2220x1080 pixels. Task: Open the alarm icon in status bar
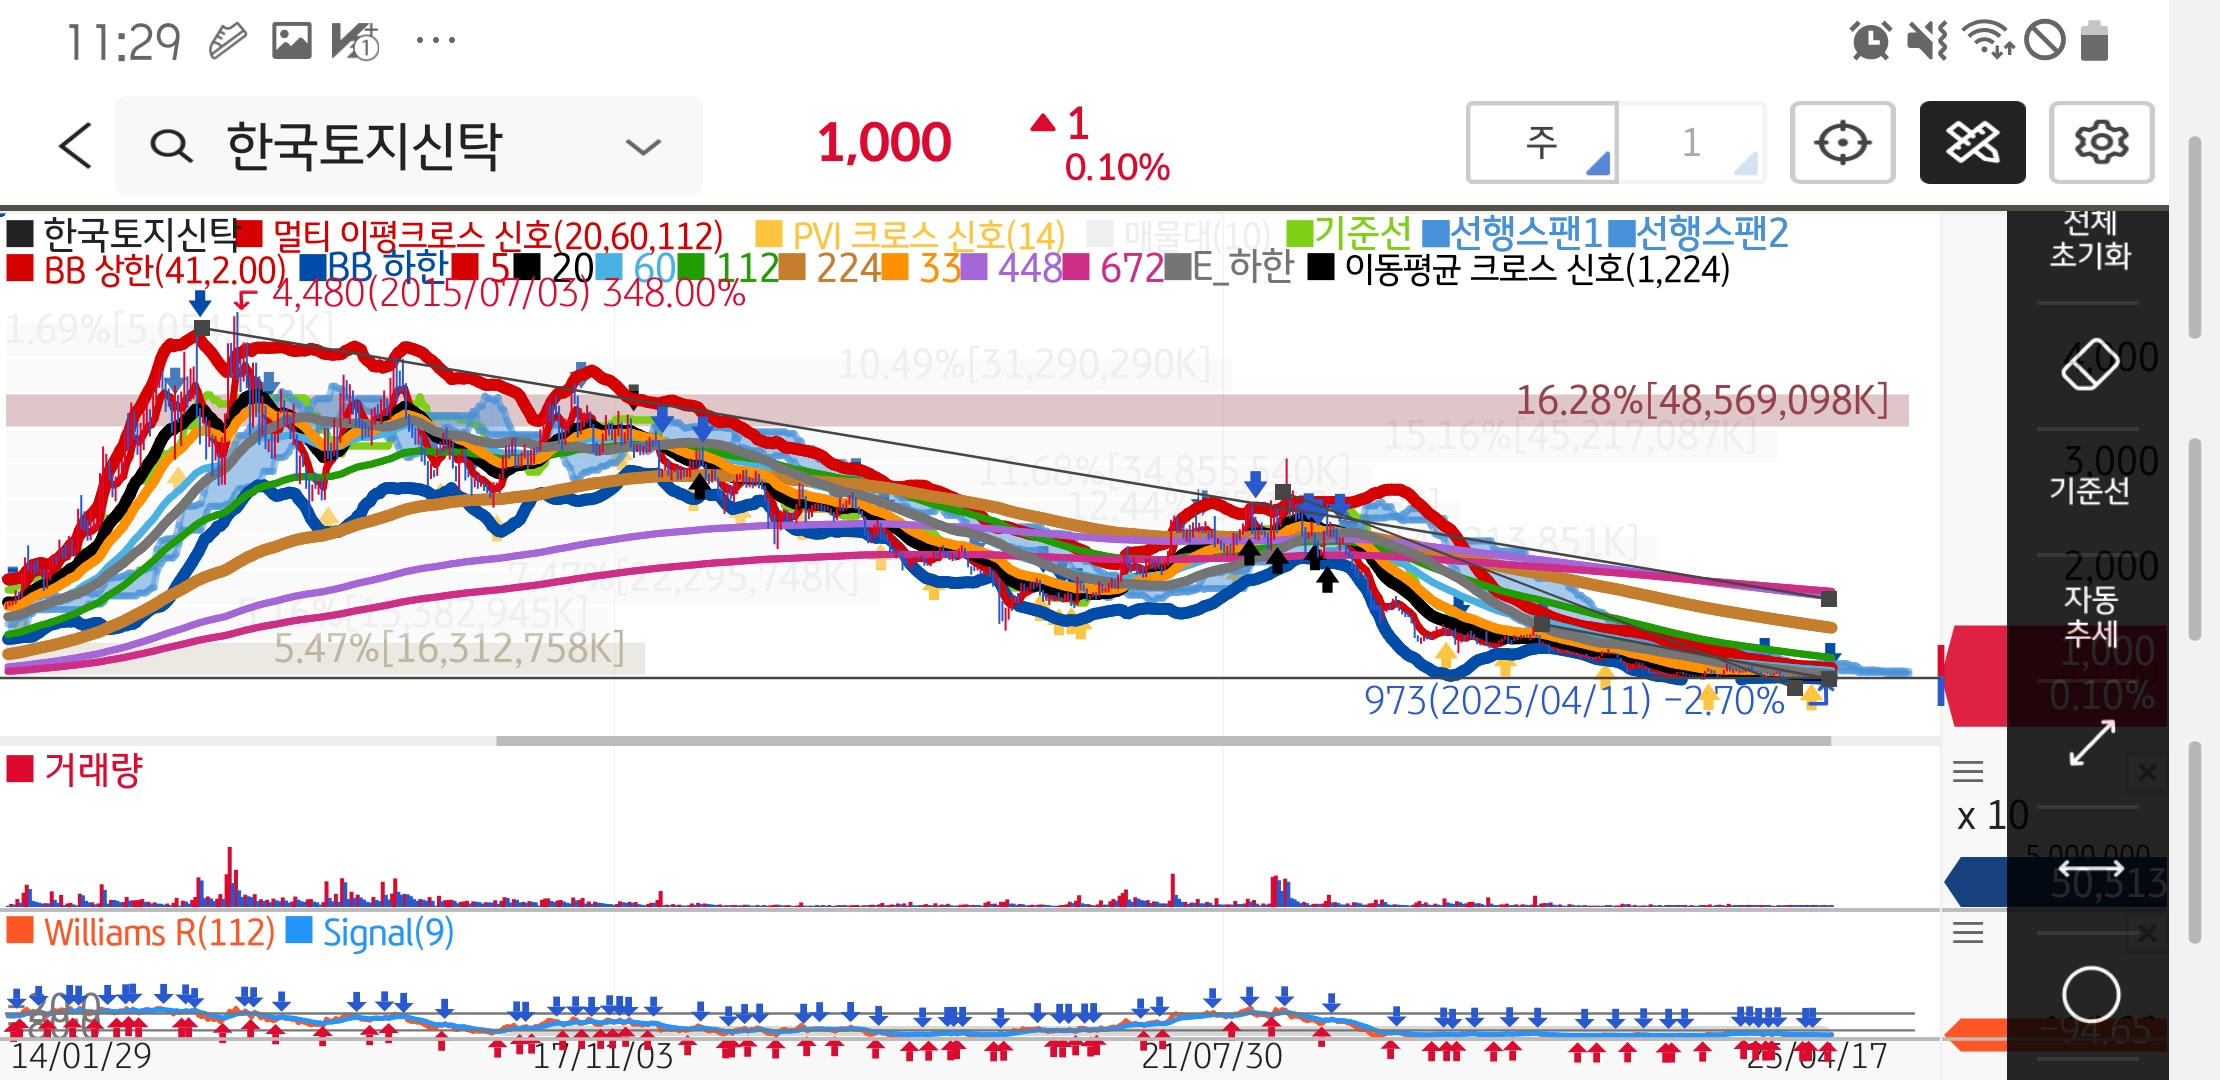pyautogui.click(x=1870, y=41)
